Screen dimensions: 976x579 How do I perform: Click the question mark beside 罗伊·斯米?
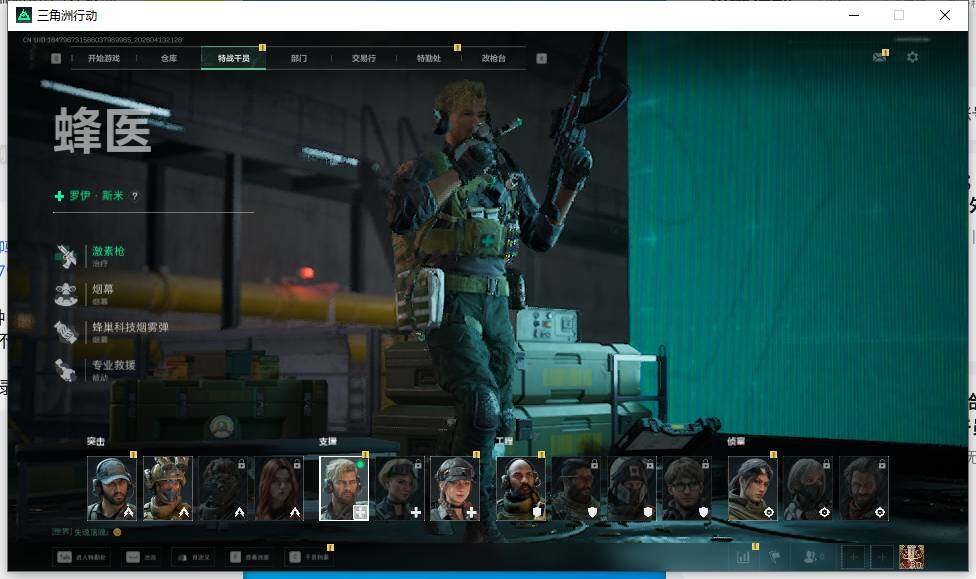click(135, 197)
